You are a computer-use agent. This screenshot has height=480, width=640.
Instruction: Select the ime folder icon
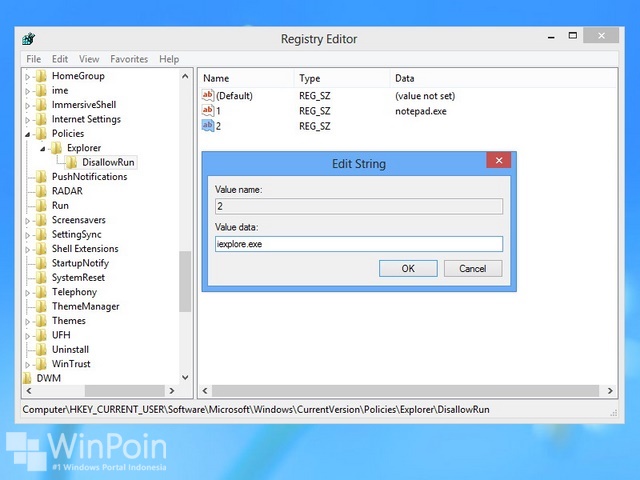coord(41,91)
